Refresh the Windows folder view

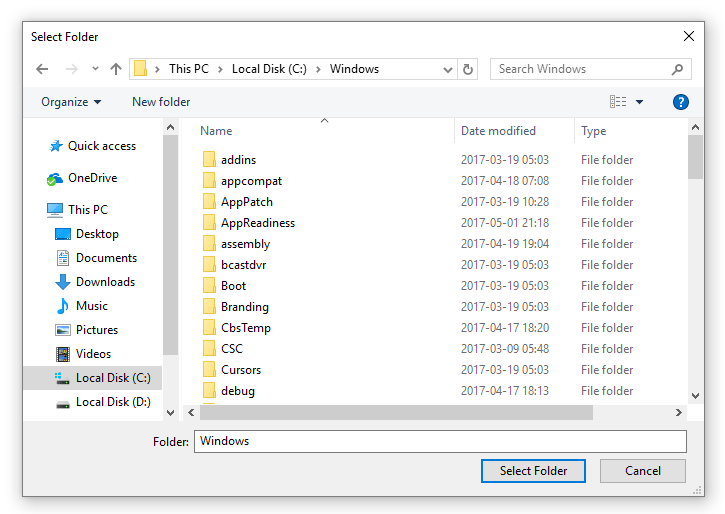[x=468, y=69]
